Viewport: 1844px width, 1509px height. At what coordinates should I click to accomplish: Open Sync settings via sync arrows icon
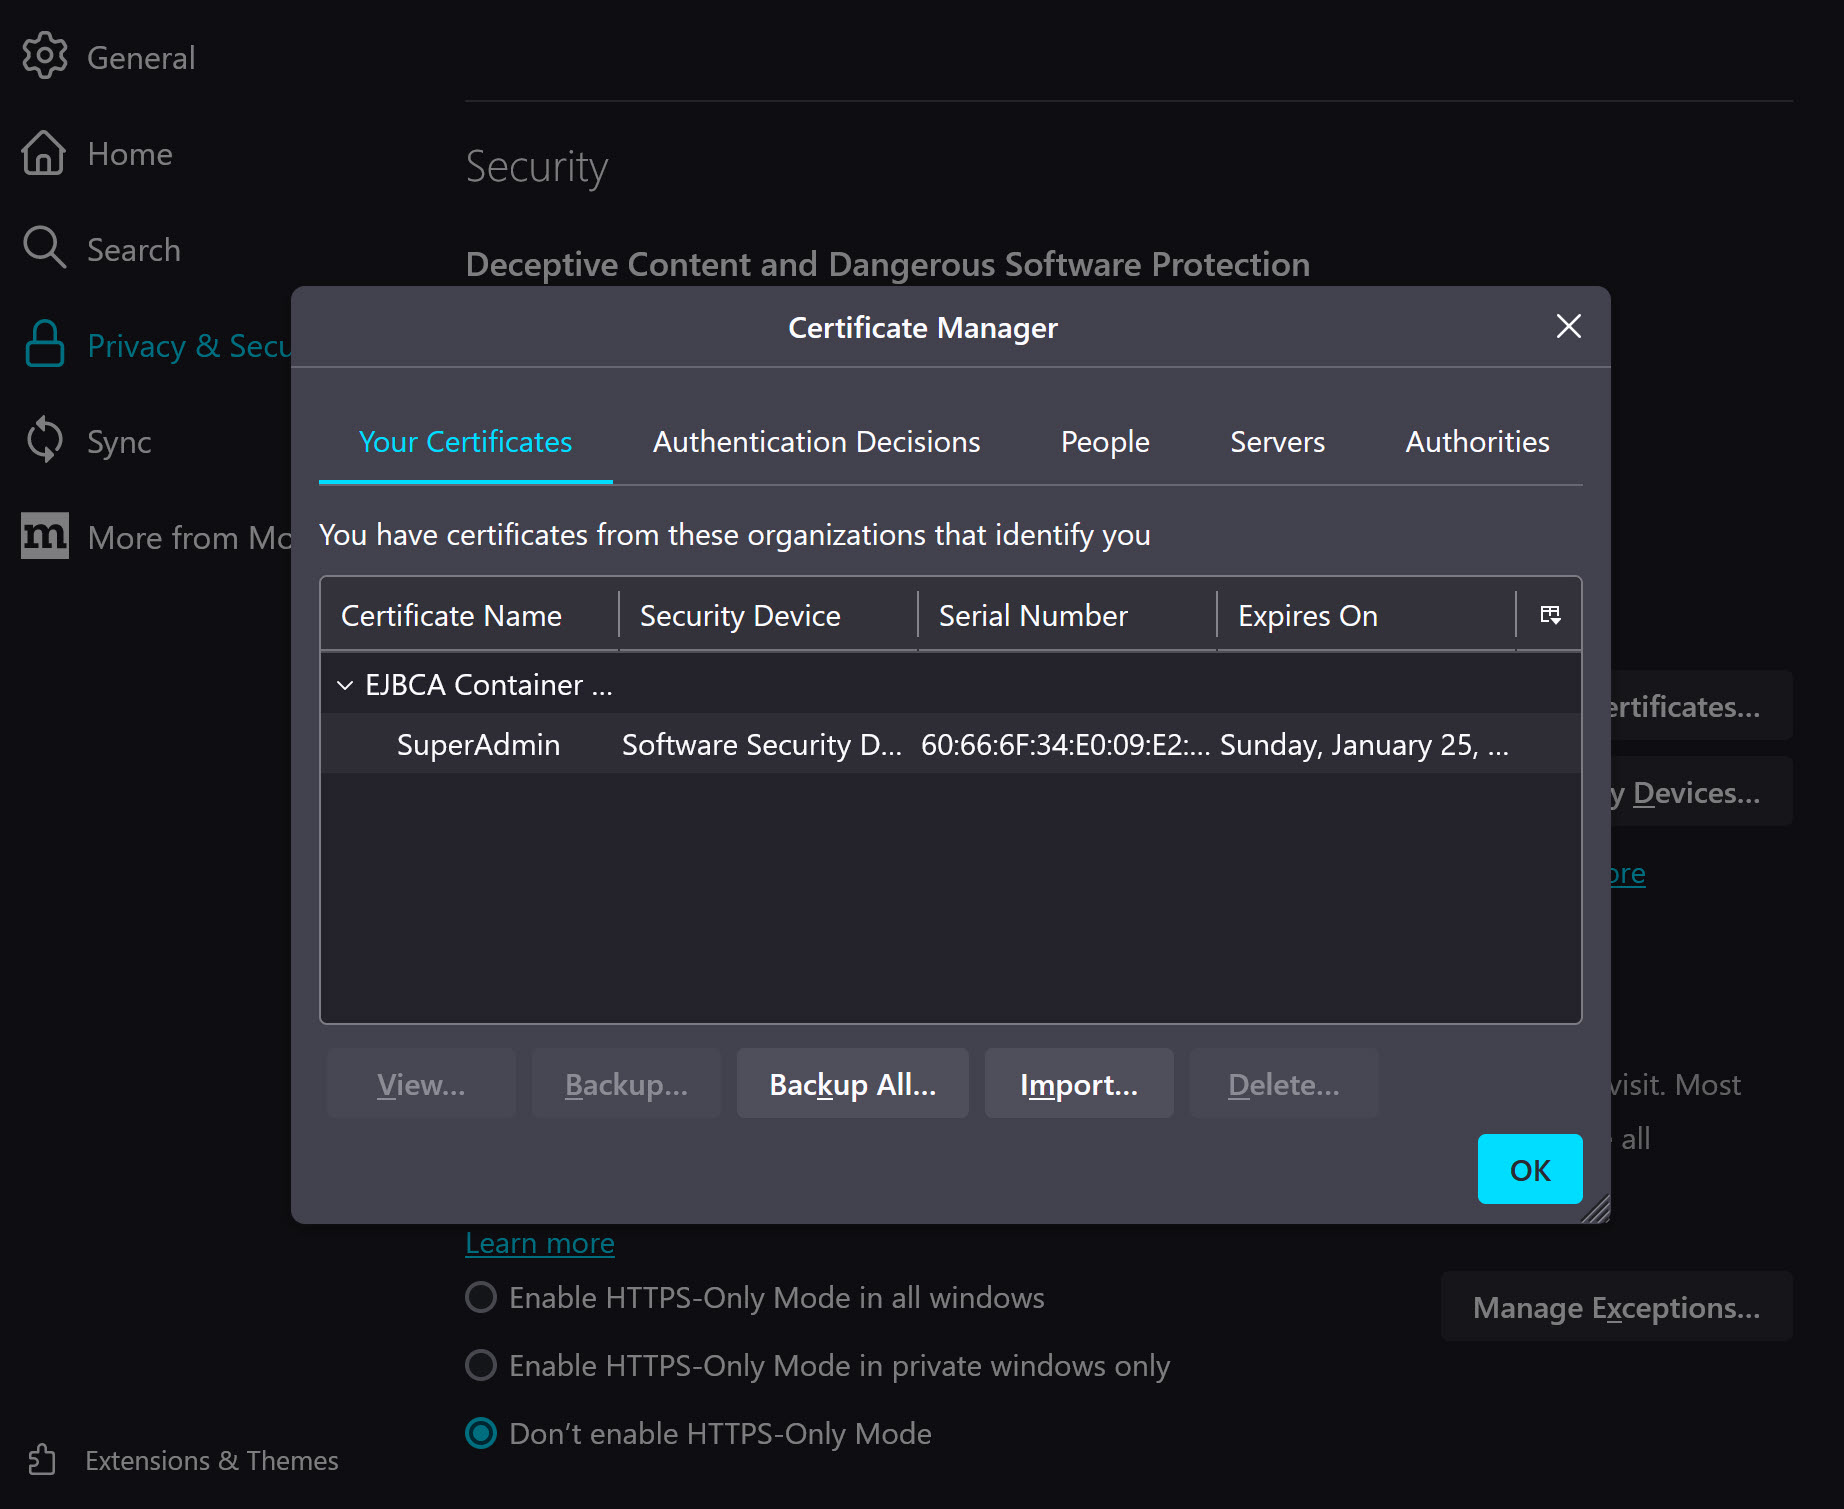(x=44, y=440)
